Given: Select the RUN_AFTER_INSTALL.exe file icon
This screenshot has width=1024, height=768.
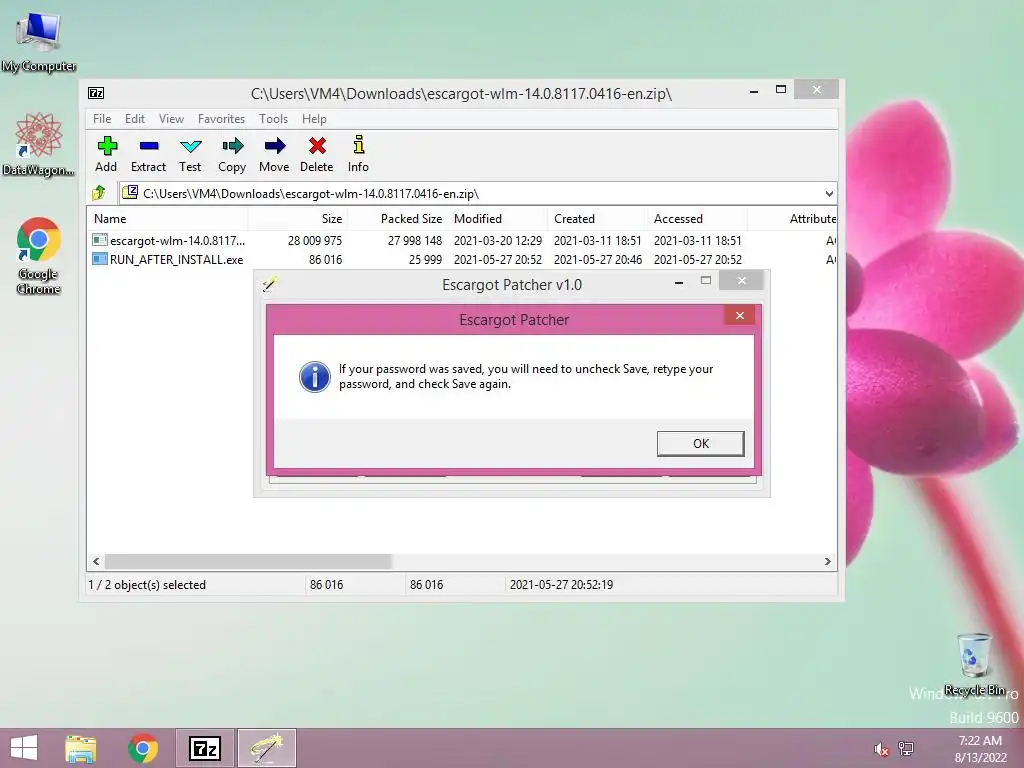Looking at the screenshot, I should point(100,259).
